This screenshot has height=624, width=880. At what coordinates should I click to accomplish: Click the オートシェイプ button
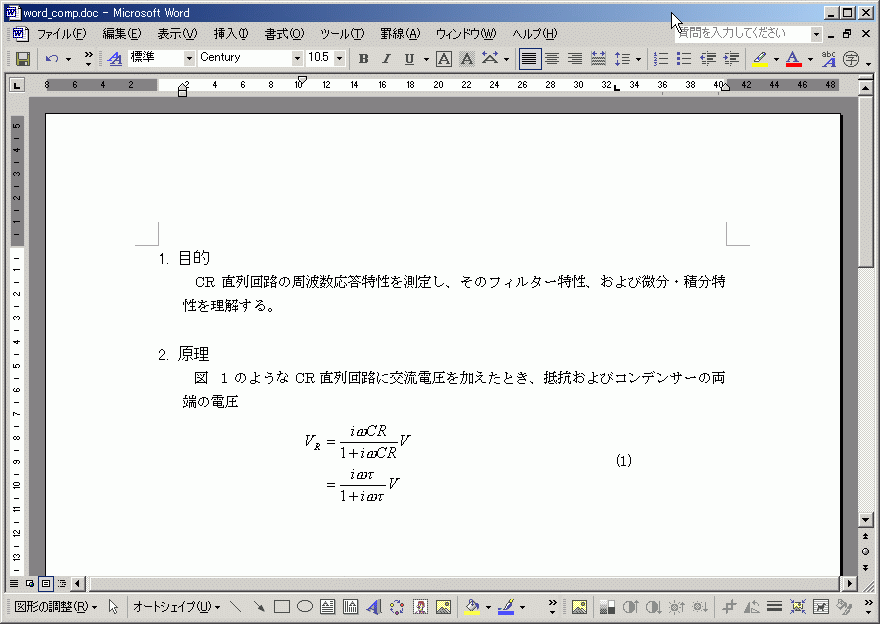(x=176, y=607)
